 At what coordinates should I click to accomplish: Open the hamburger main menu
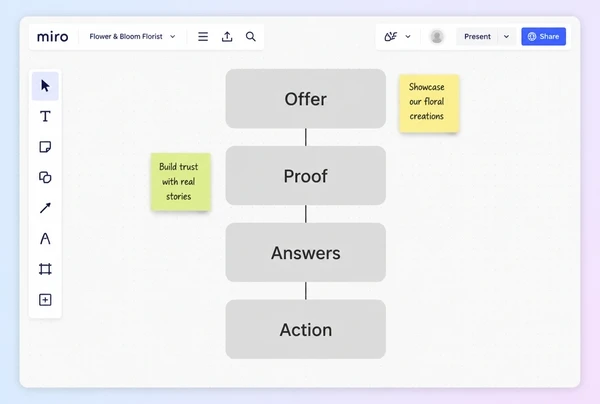coord(203,37)
